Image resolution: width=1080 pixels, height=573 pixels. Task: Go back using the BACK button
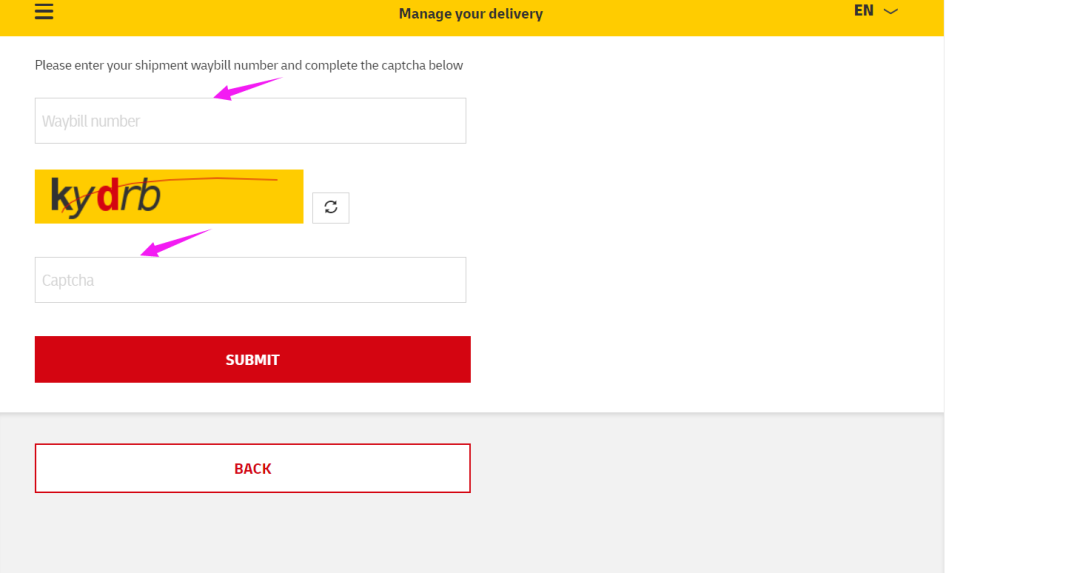(x=253, y=468)
